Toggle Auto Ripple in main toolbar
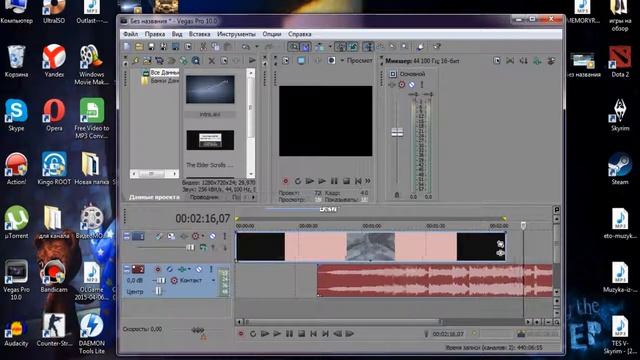This screenshot has height=360, width=640. pos(320,47)
